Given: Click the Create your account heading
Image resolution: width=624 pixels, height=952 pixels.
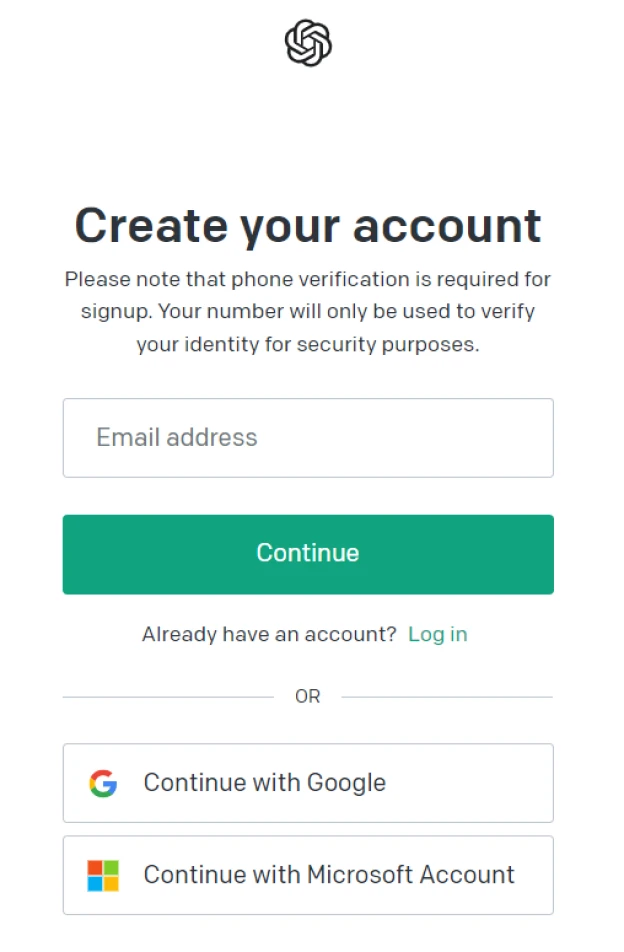Looking at the screenshot, I should tap(308, 226).
